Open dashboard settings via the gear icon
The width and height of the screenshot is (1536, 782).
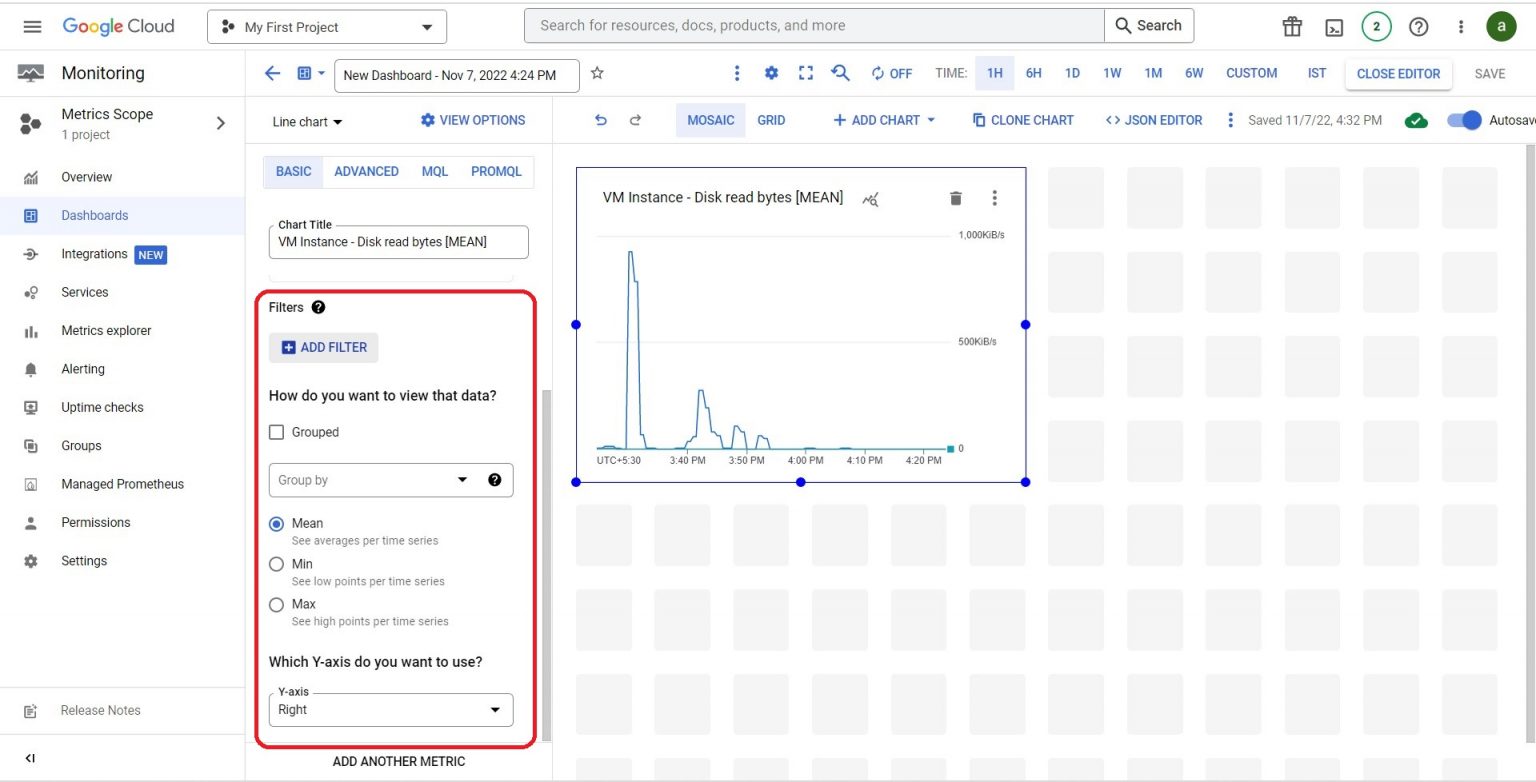point(770,74)
